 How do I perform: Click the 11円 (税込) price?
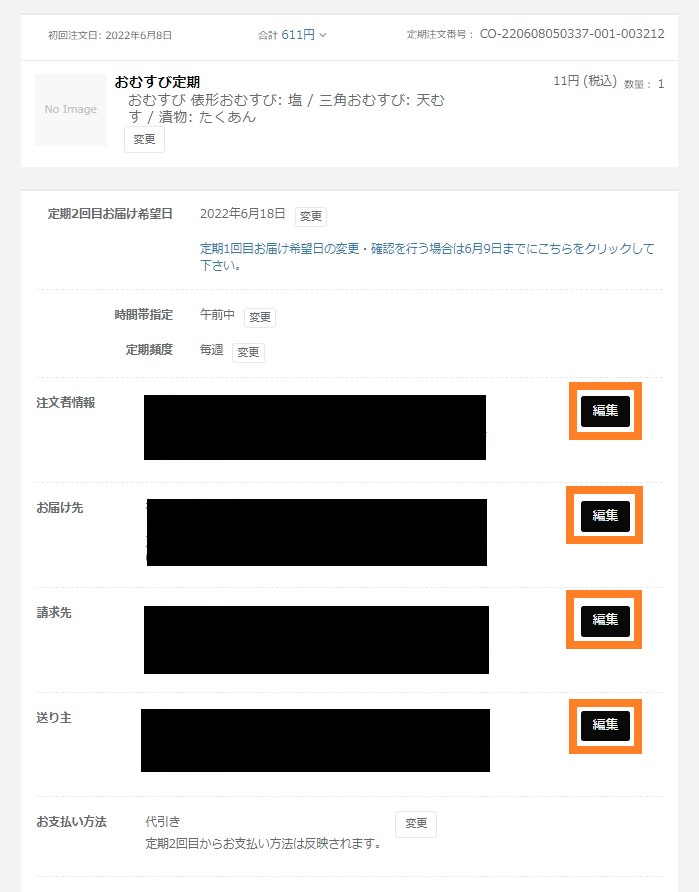[x=585, y=81]
